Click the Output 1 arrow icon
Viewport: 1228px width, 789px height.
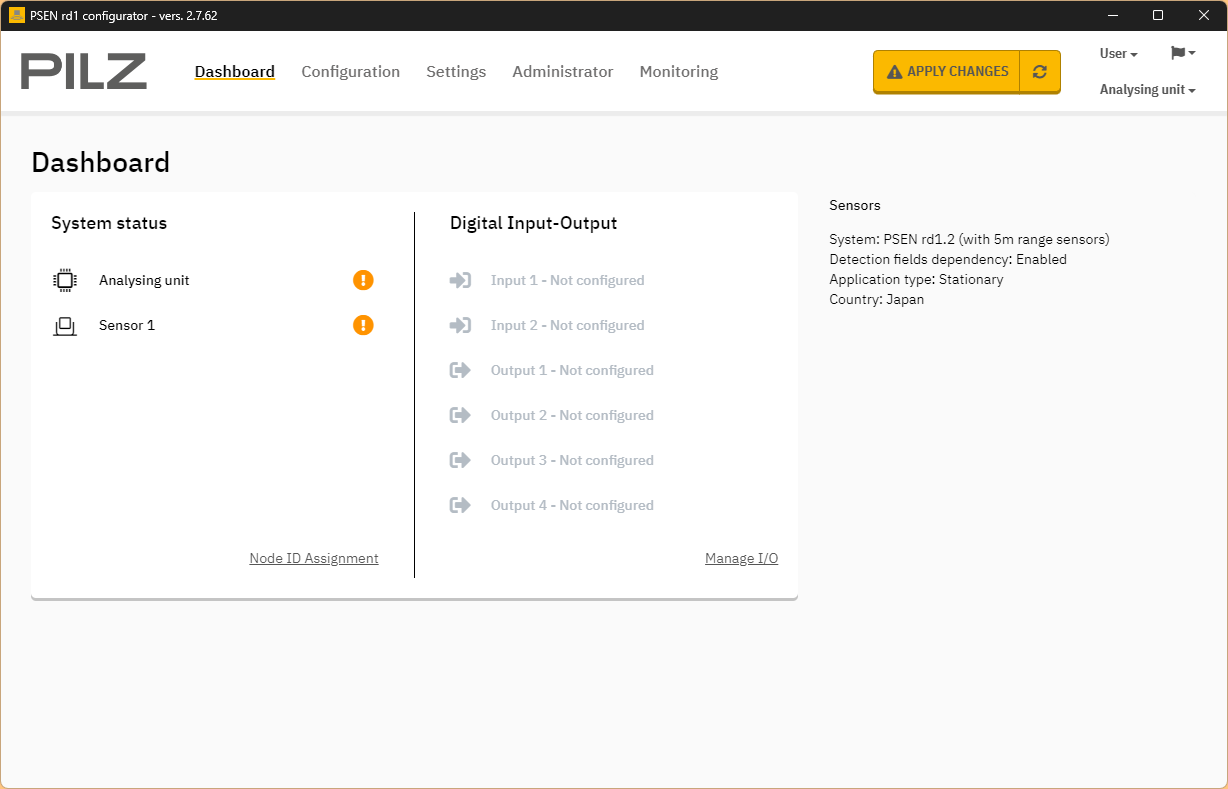460,371
